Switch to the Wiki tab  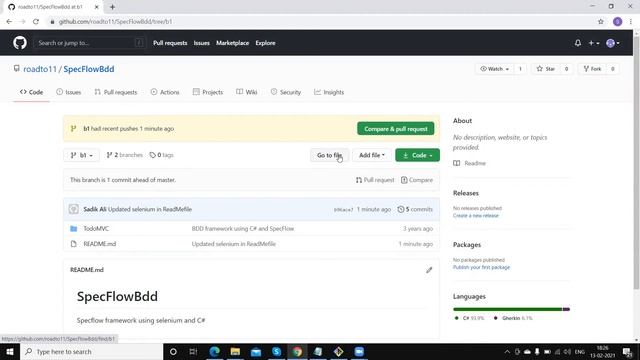[247, 92]
